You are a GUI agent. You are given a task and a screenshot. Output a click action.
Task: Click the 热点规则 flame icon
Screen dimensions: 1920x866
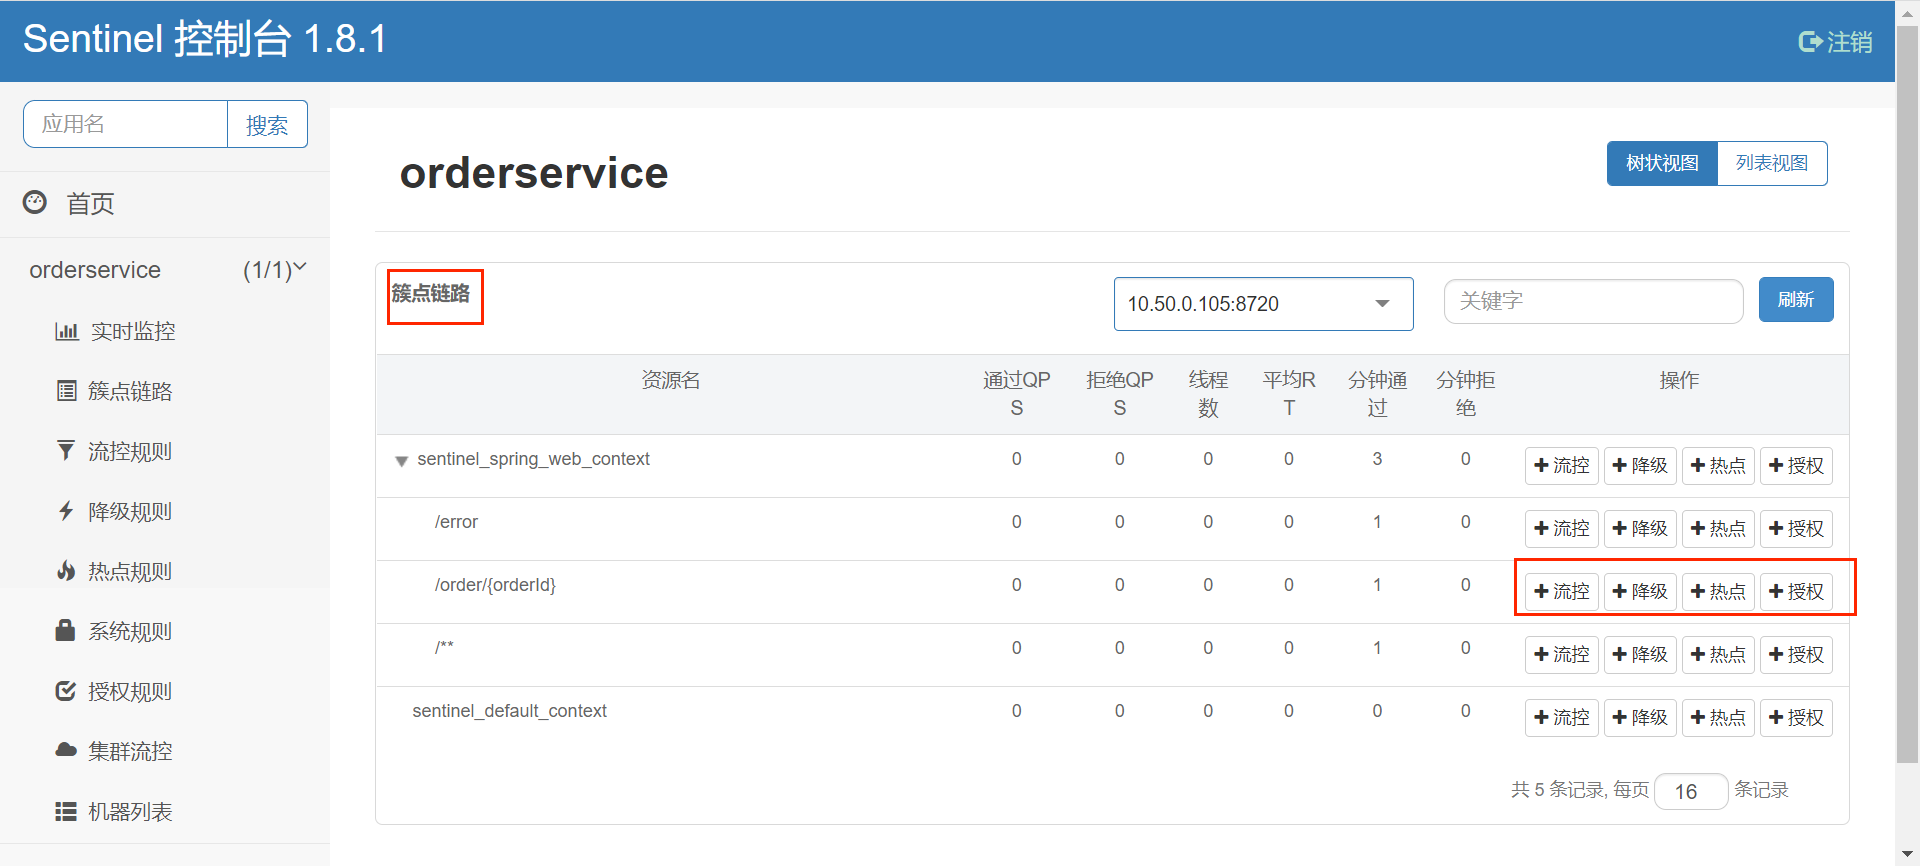click(66, 571)
